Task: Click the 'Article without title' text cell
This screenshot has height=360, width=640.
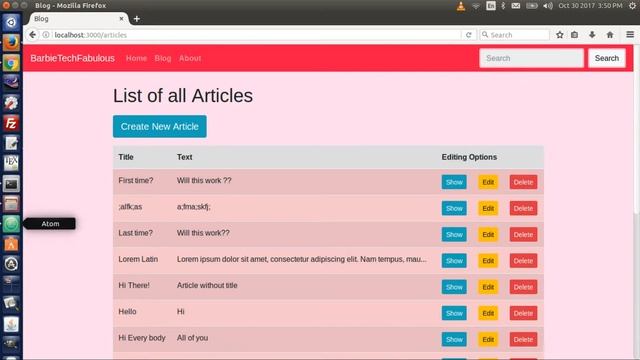Action: click(207, 285)
